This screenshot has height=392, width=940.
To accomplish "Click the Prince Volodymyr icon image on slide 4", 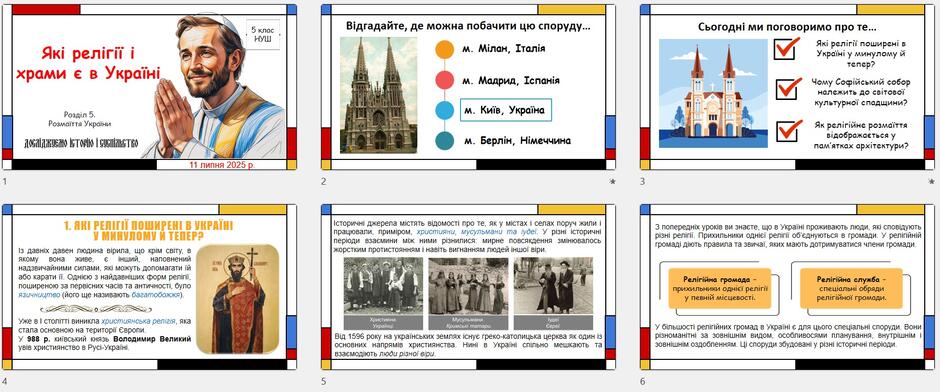I will (x=237, y=298).
